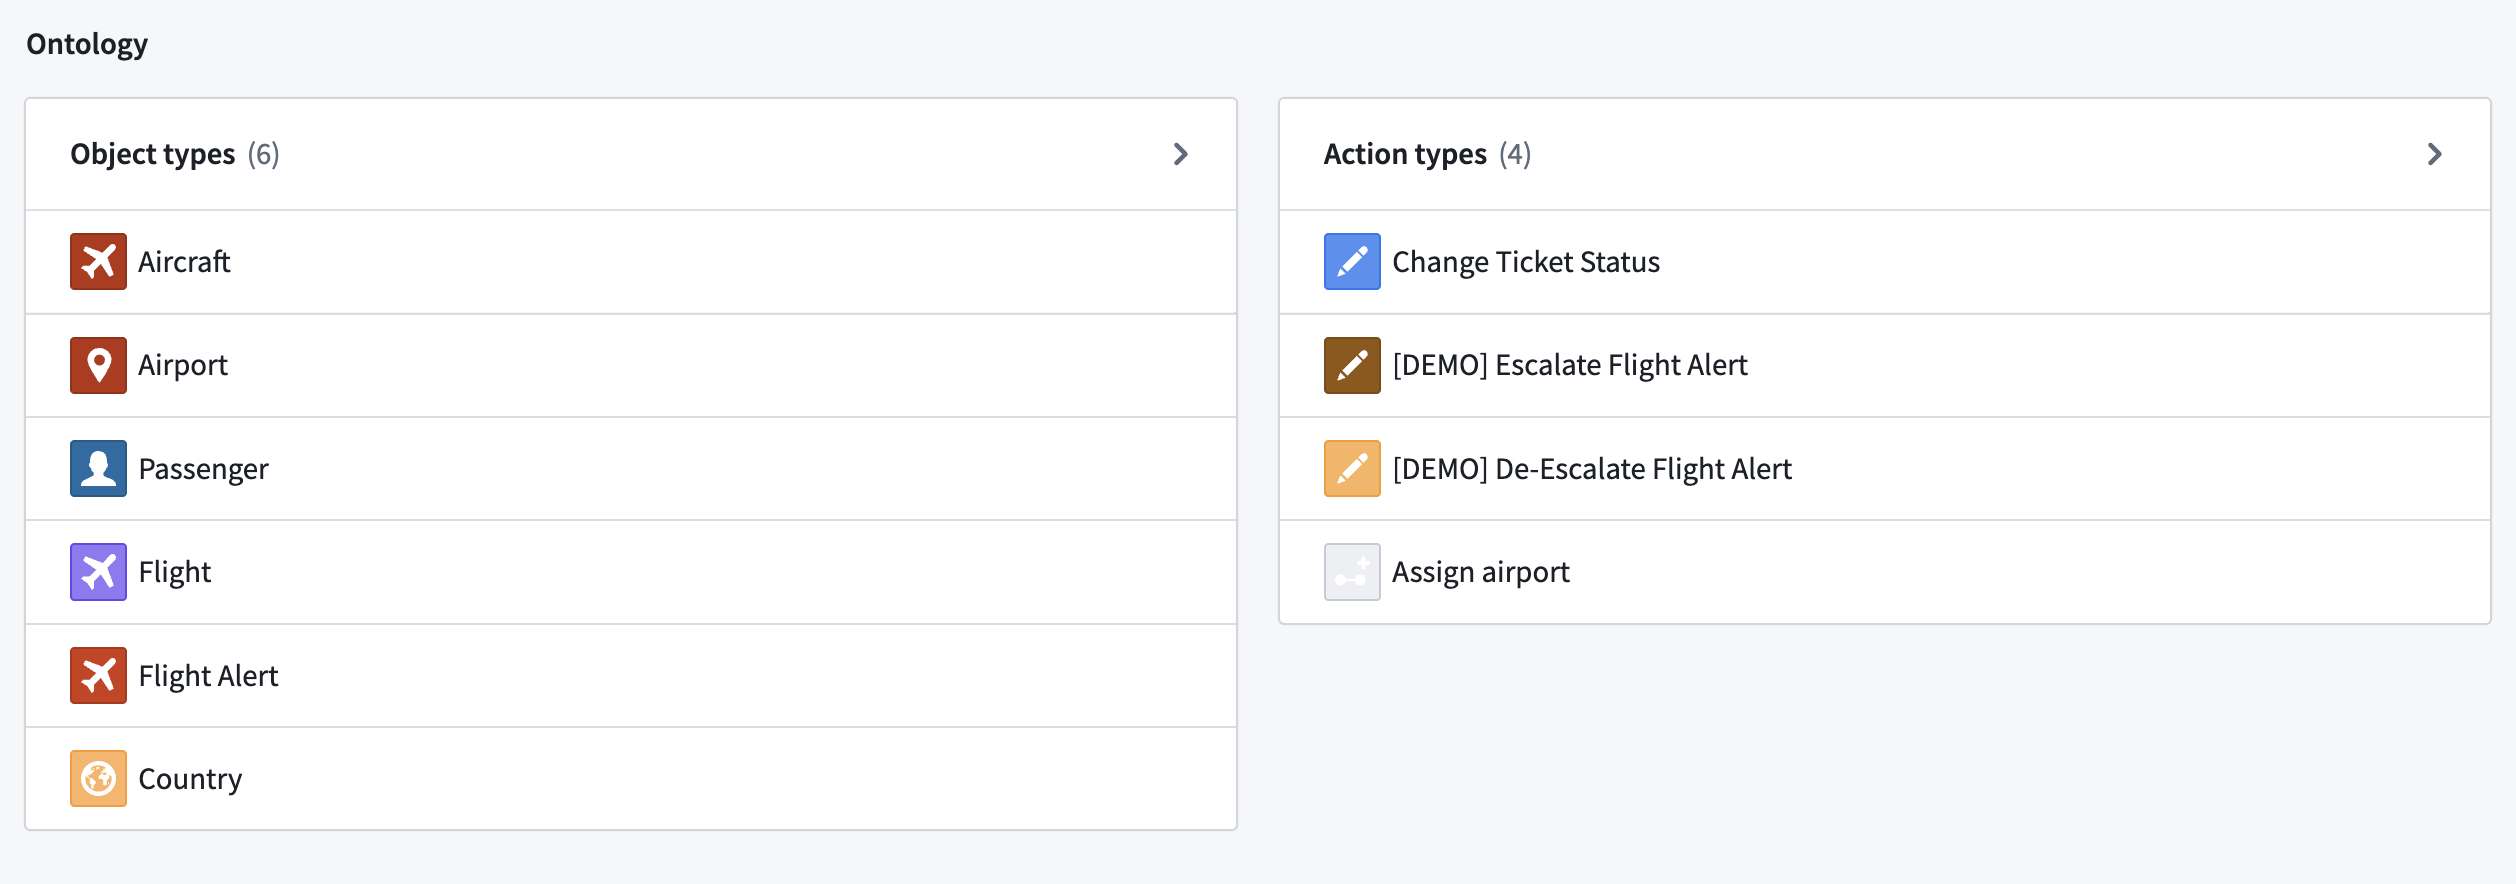The width and height of the screenshot is (2516, 884).
Task: Select the Passenger object type row
Action: [631, 469]
